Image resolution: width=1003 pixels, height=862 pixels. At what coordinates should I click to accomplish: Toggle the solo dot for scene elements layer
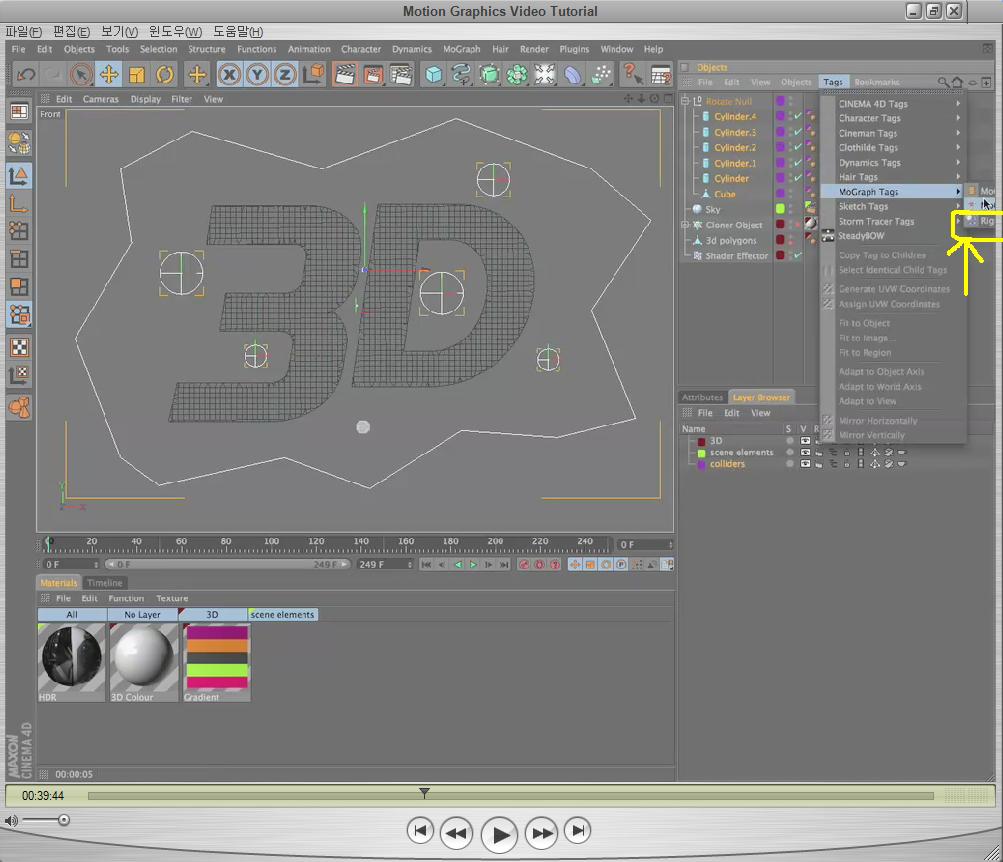(790, 452)
